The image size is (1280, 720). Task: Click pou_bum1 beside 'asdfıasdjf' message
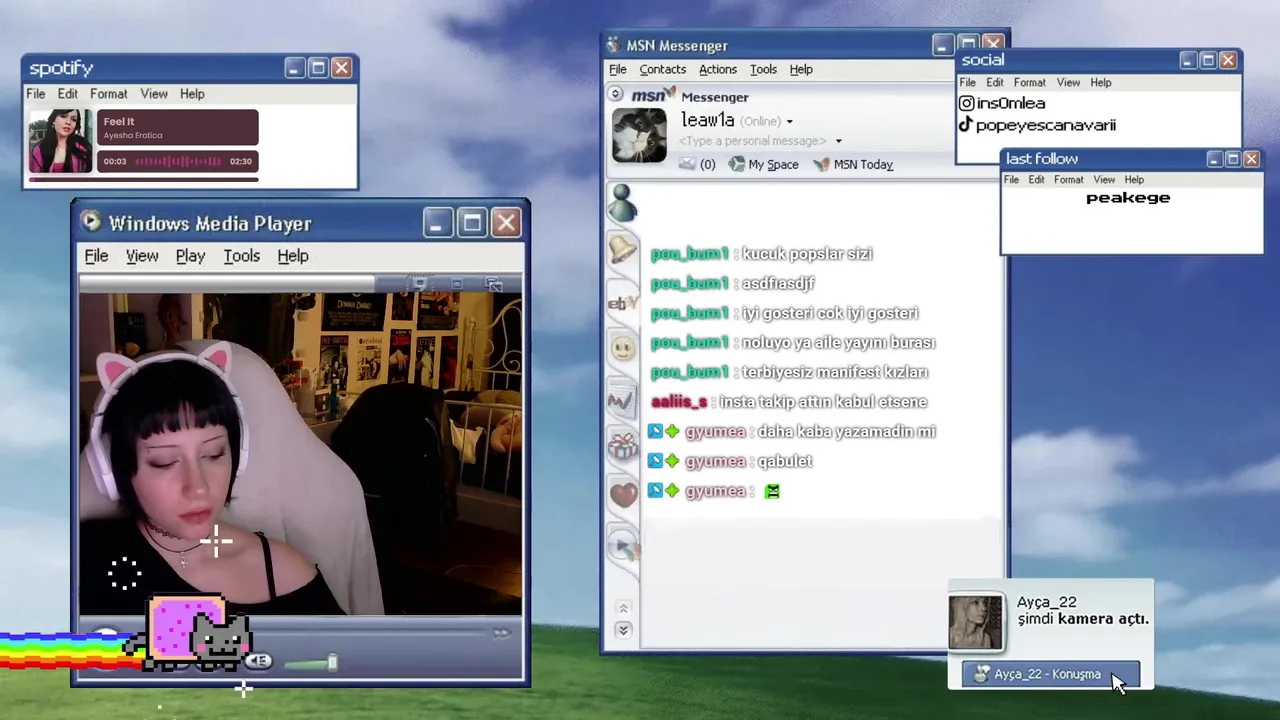689,284
